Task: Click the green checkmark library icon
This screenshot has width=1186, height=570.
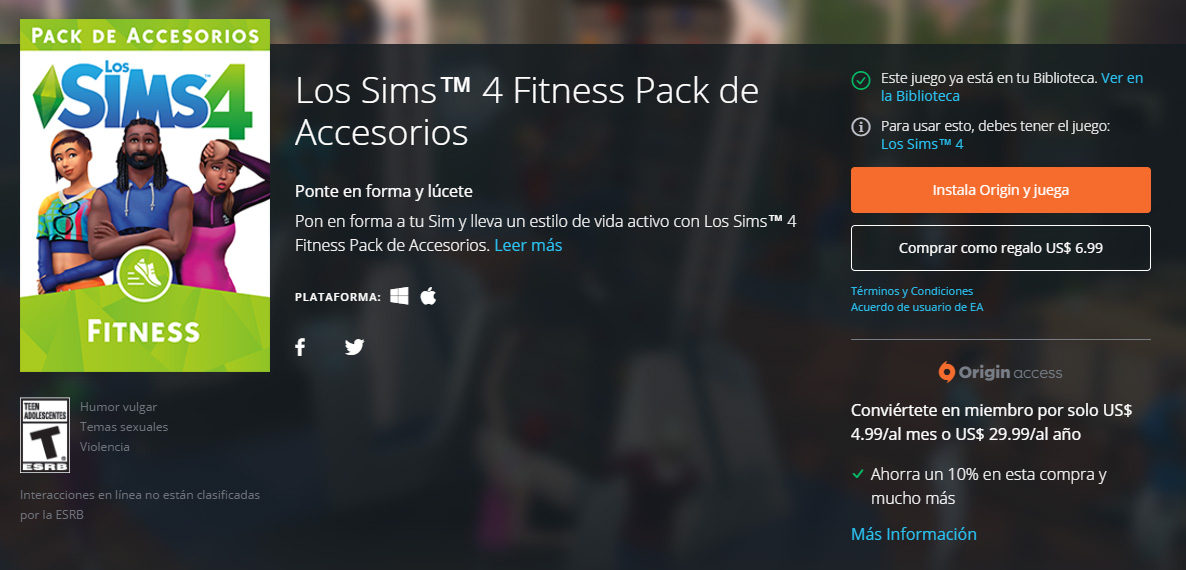Action: [861, 80]
